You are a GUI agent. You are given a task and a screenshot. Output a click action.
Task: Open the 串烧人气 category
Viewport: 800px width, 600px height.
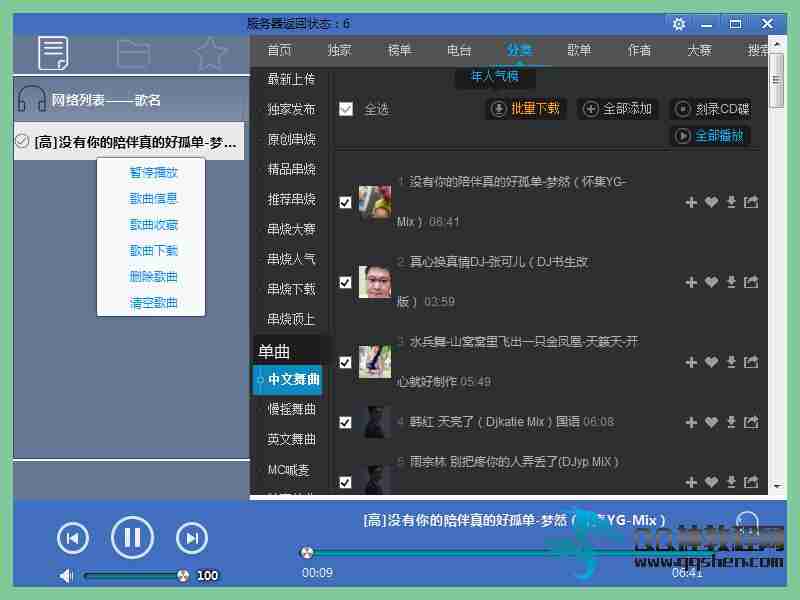(x=291, y=259)
